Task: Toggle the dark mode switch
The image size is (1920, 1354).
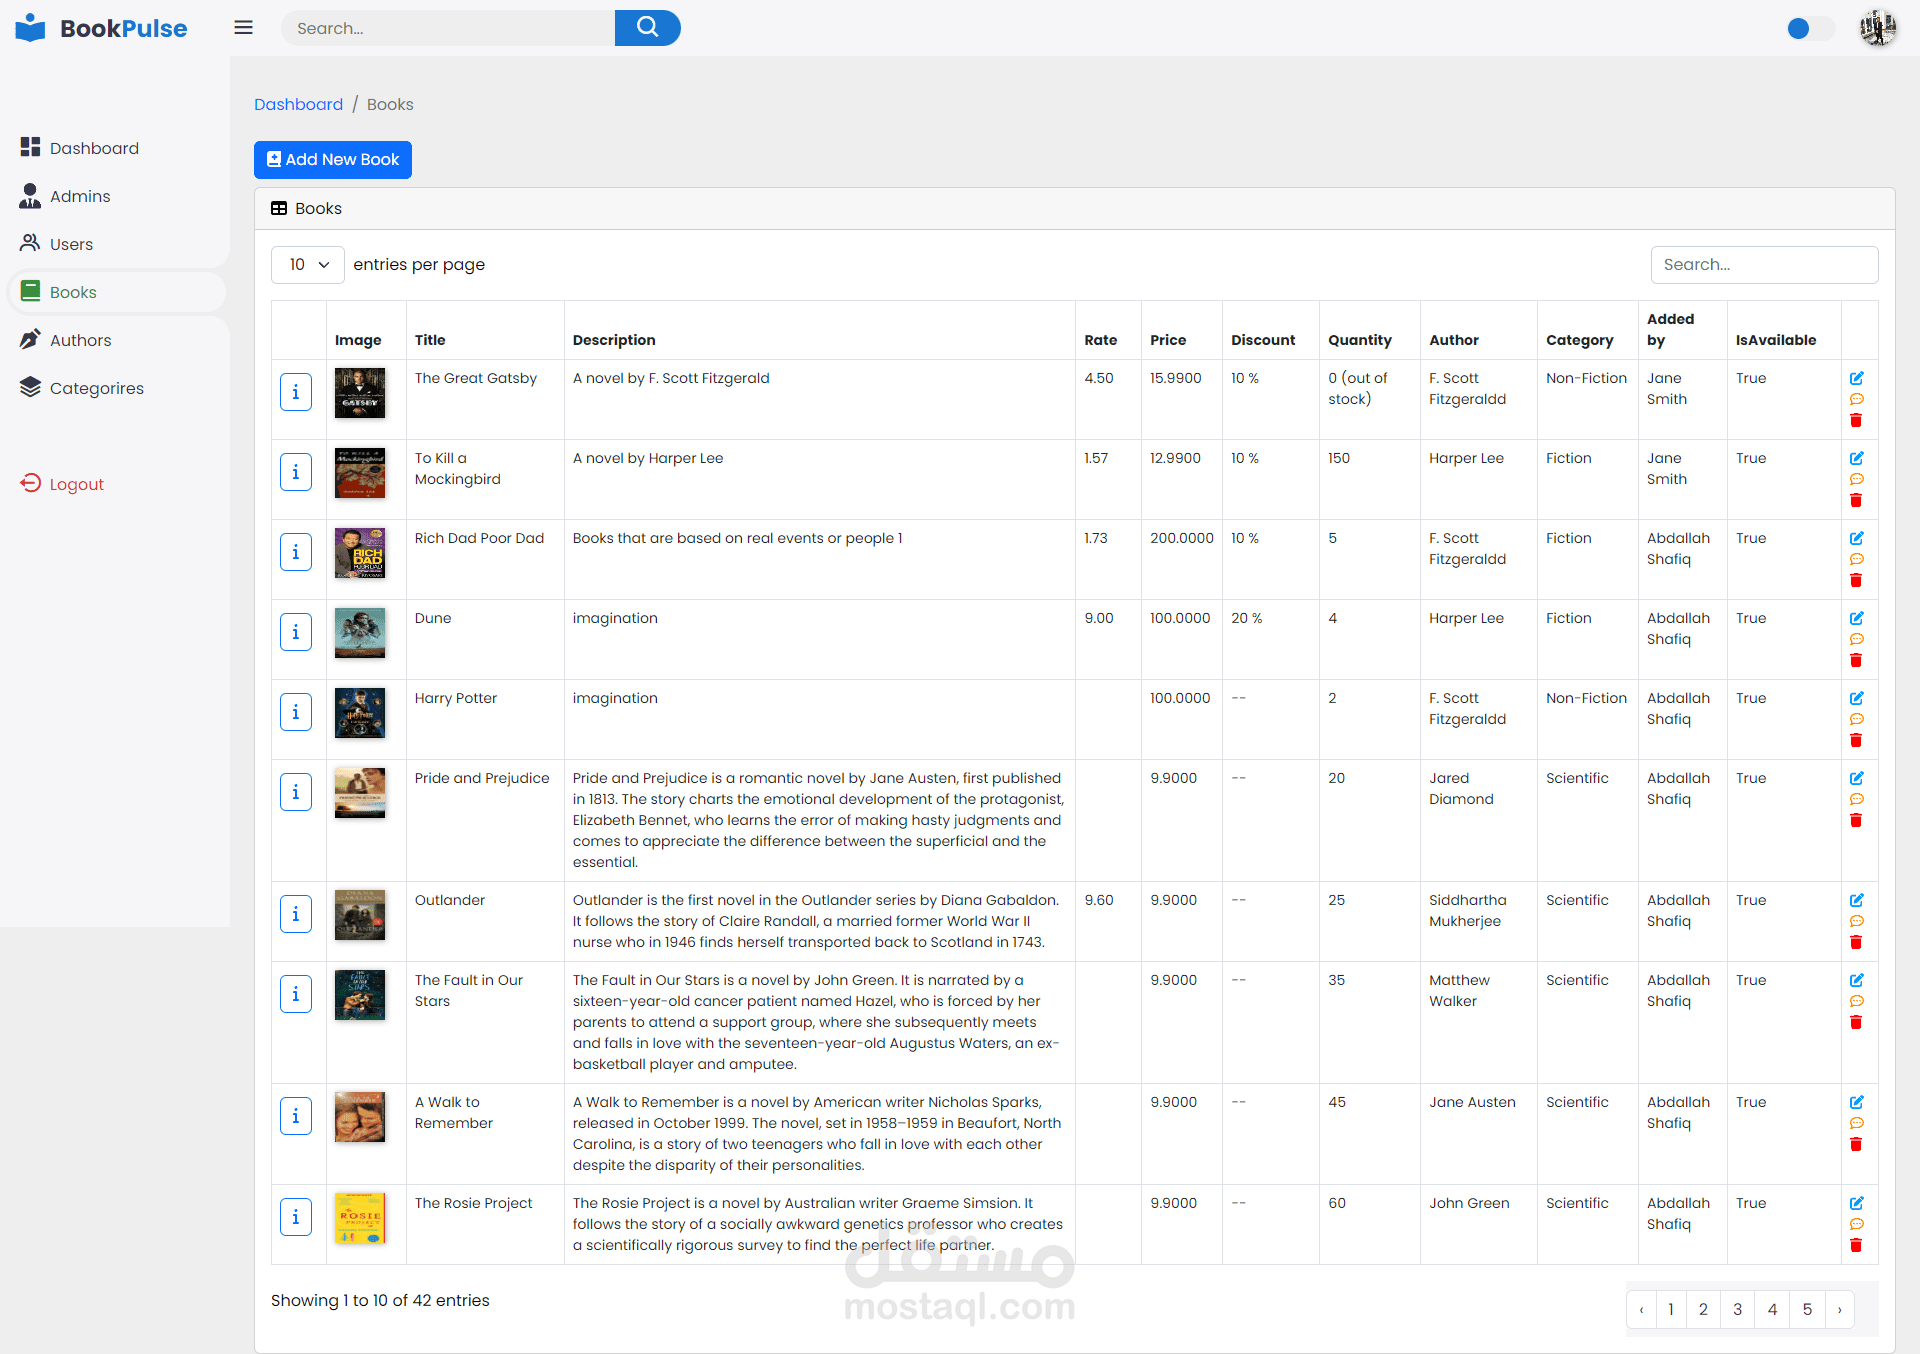Action: 1809,28
